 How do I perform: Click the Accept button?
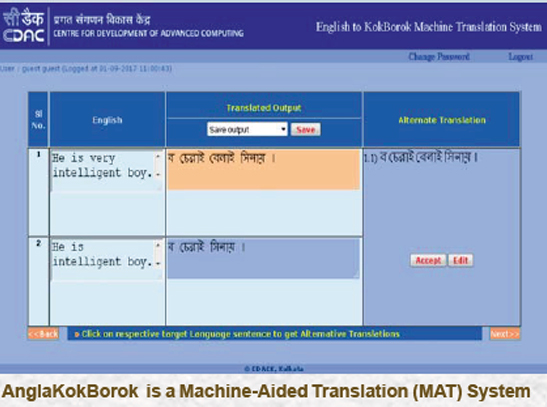(x=428, y=261)
